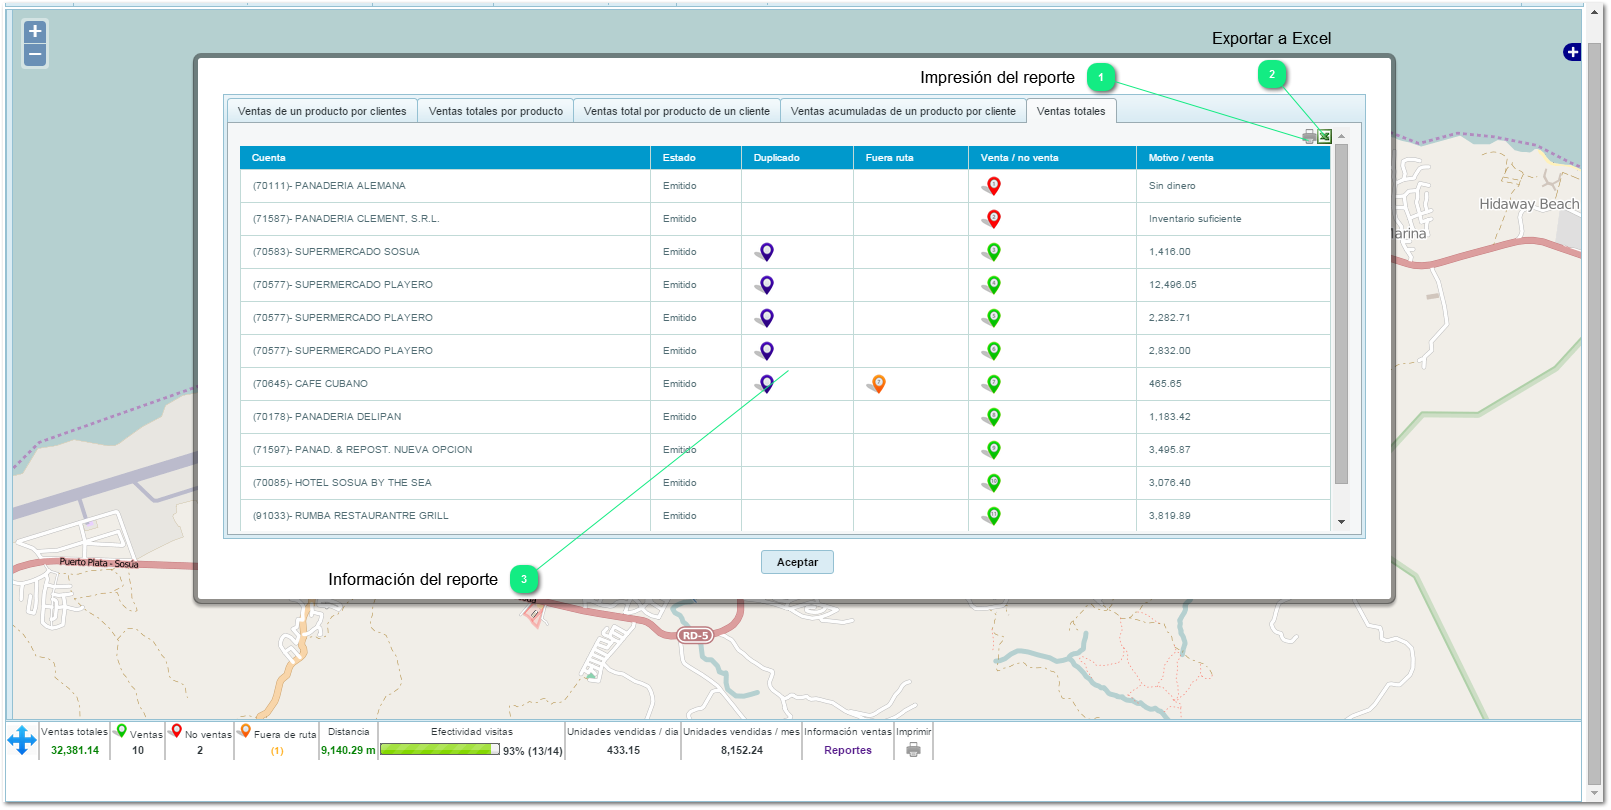Click the red no-sale marker for PANADERIA CLEMENT

click(x=992, y=219)
